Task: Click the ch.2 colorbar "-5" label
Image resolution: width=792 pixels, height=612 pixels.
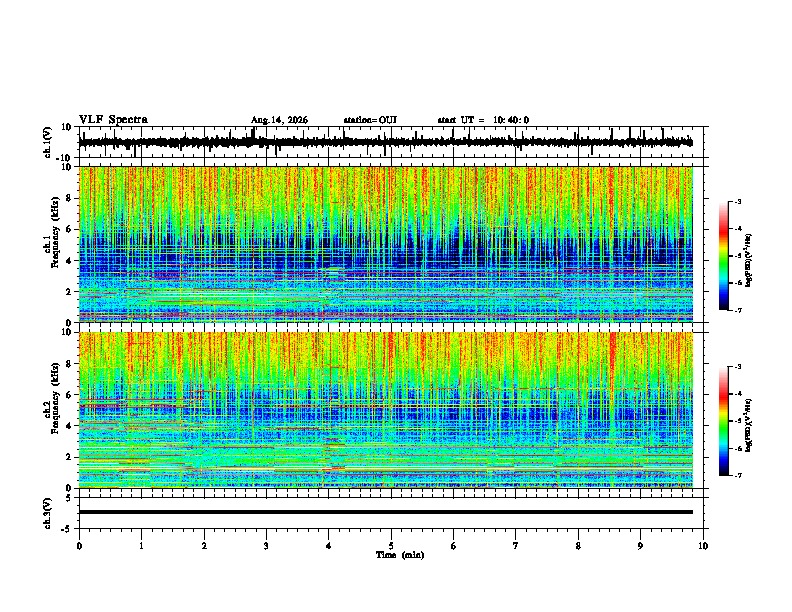Action: [738, 421]
